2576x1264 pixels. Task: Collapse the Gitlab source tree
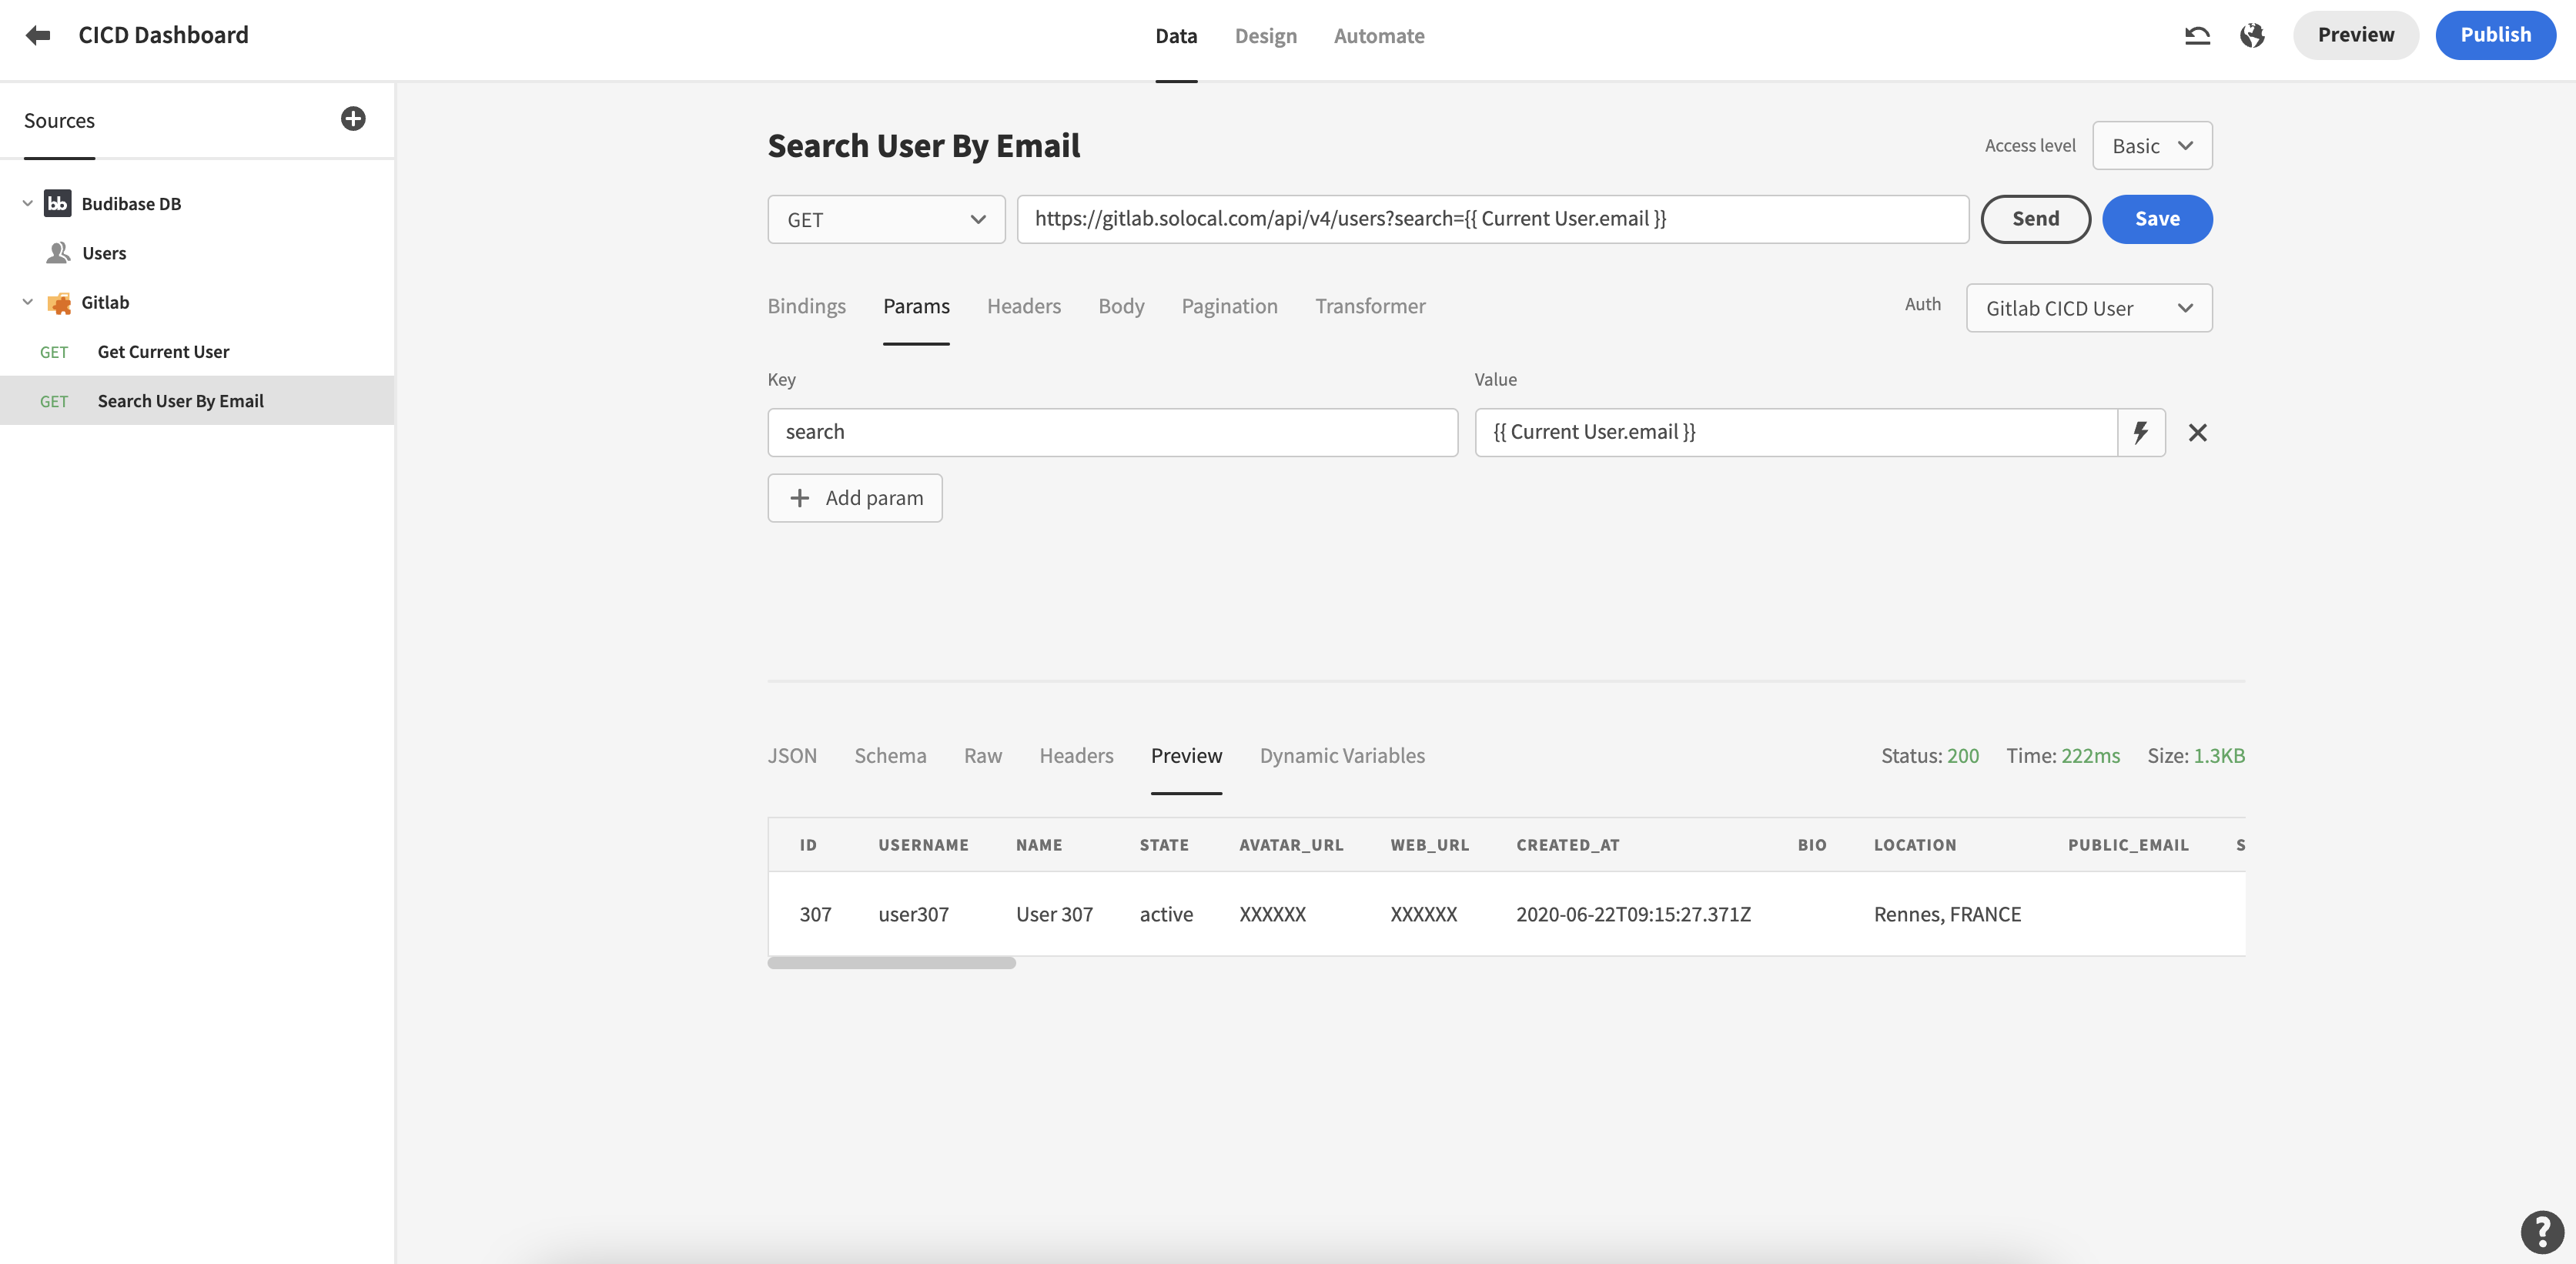coord(26,302)
